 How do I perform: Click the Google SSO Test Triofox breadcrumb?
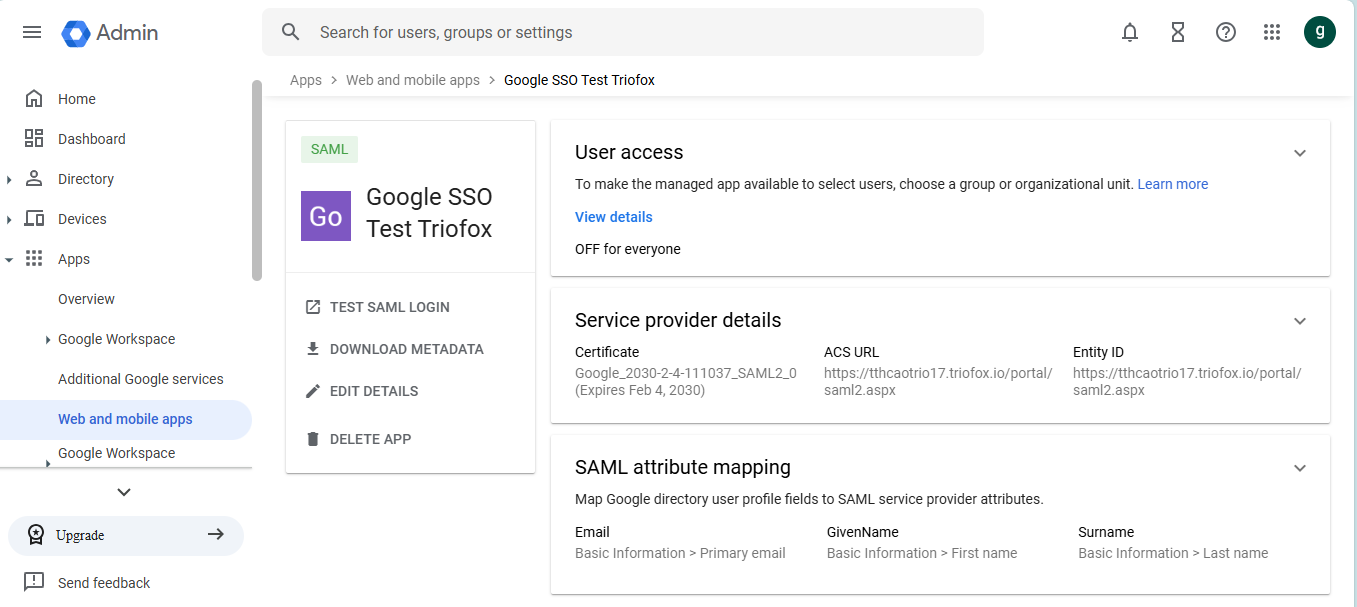point(579,80)
